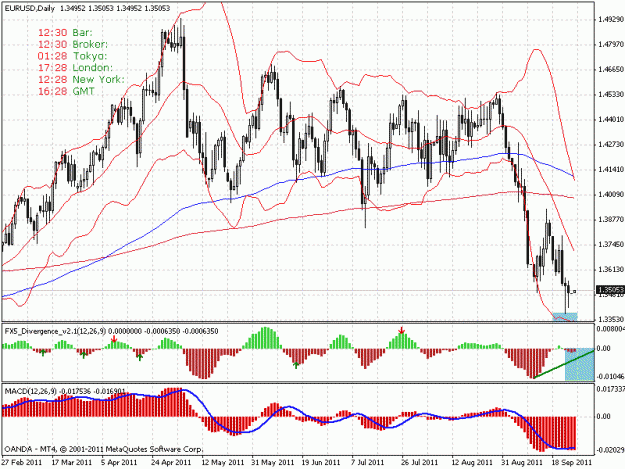The width and height of the screenshot is (625, 469).
Task: Click the 0.00 level in divergence panel scale
Action: (604, 348)
